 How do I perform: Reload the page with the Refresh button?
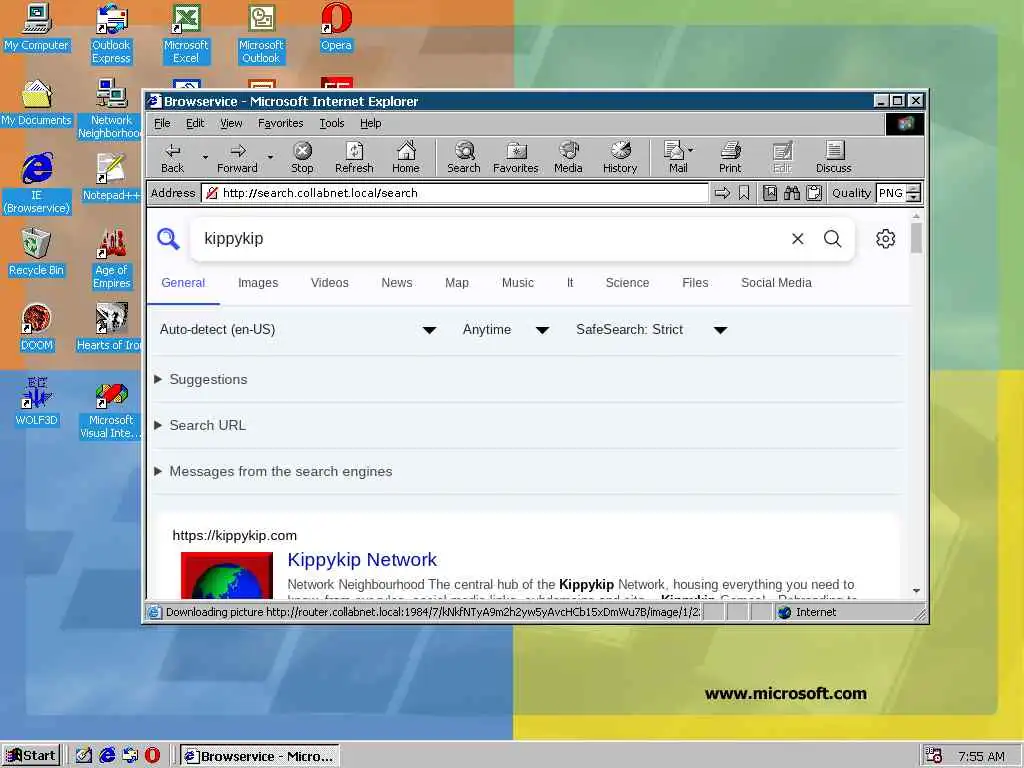354,157
